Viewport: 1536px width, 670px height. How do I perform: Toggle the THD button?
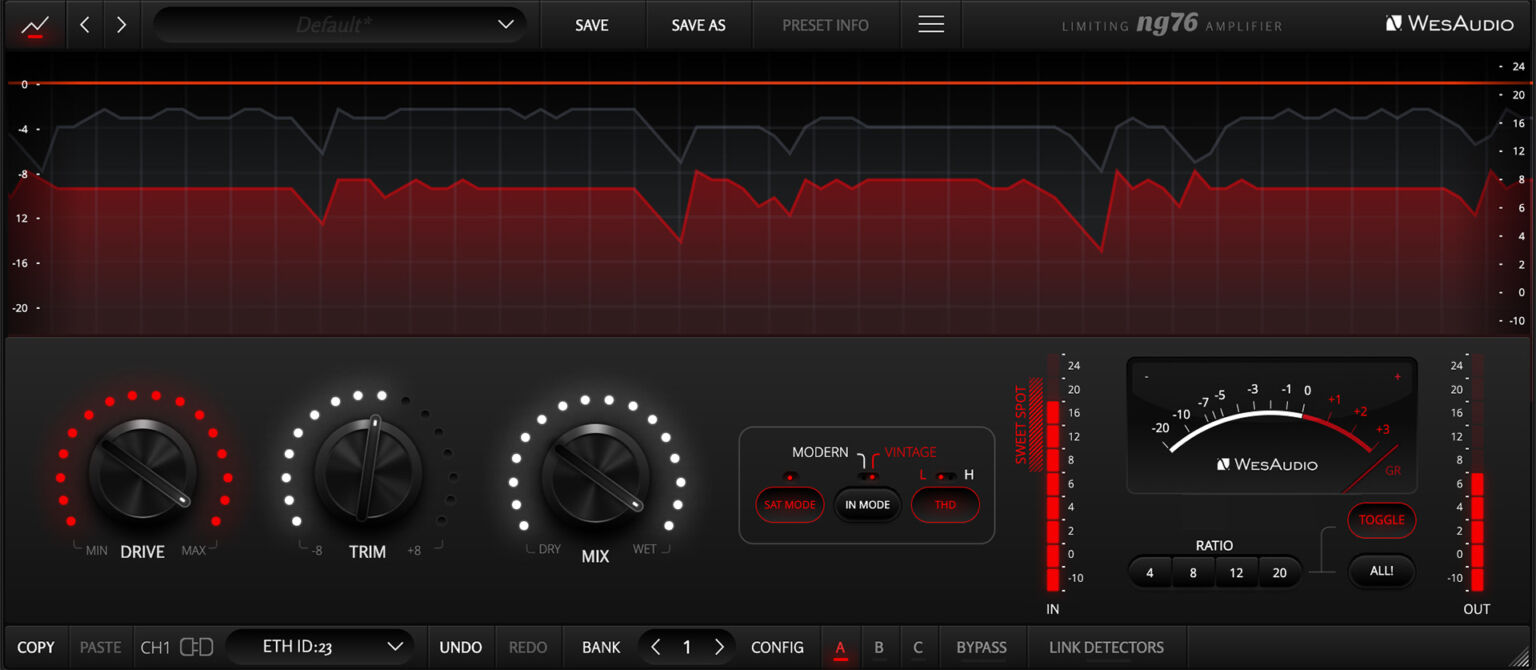coord(945,505)
